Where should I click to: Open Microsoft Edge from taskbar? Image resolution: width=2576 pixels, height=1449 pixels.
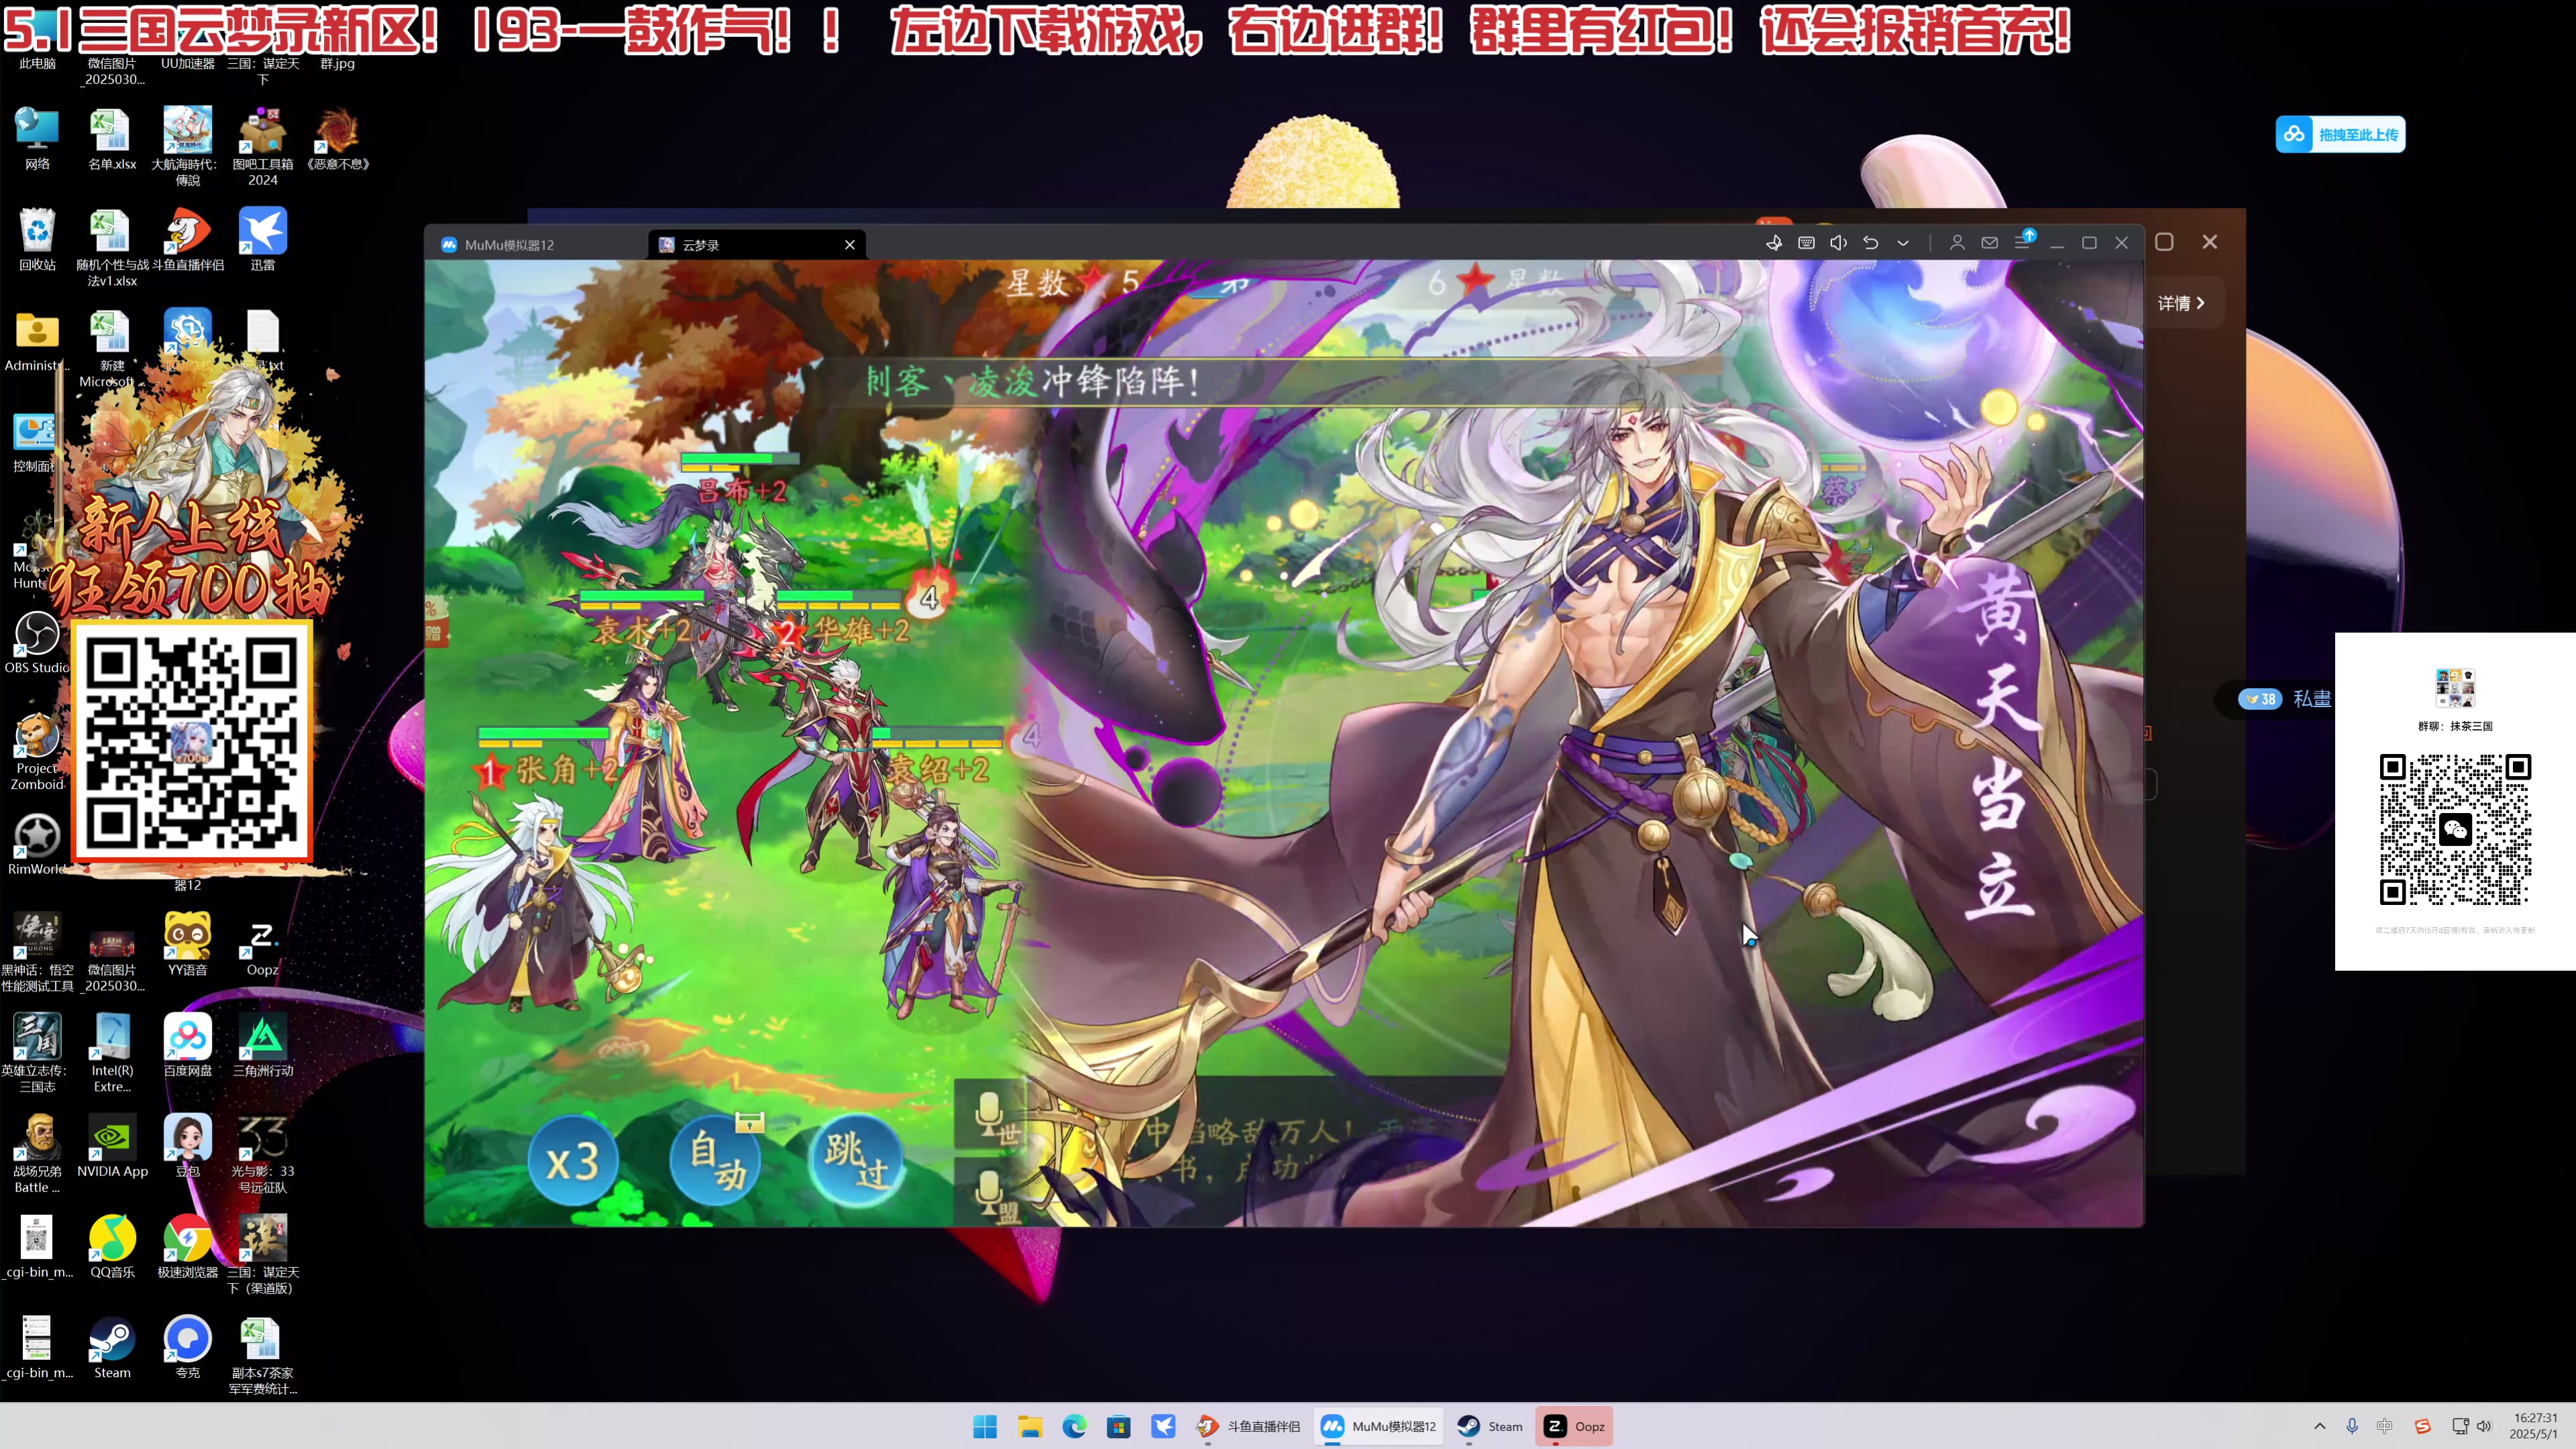coord(1074,1426)
